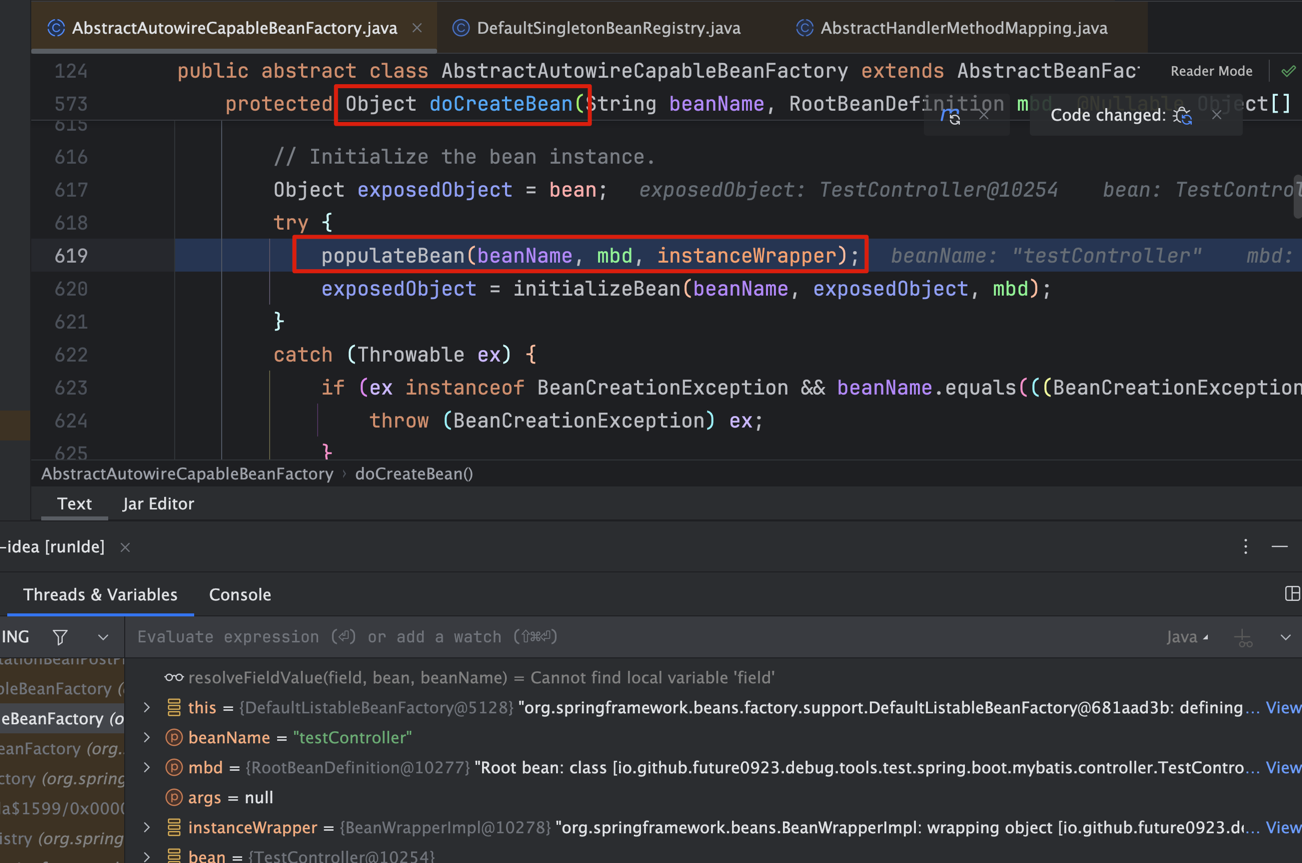Open the thread selector dropdown chevron

[103, 637]
